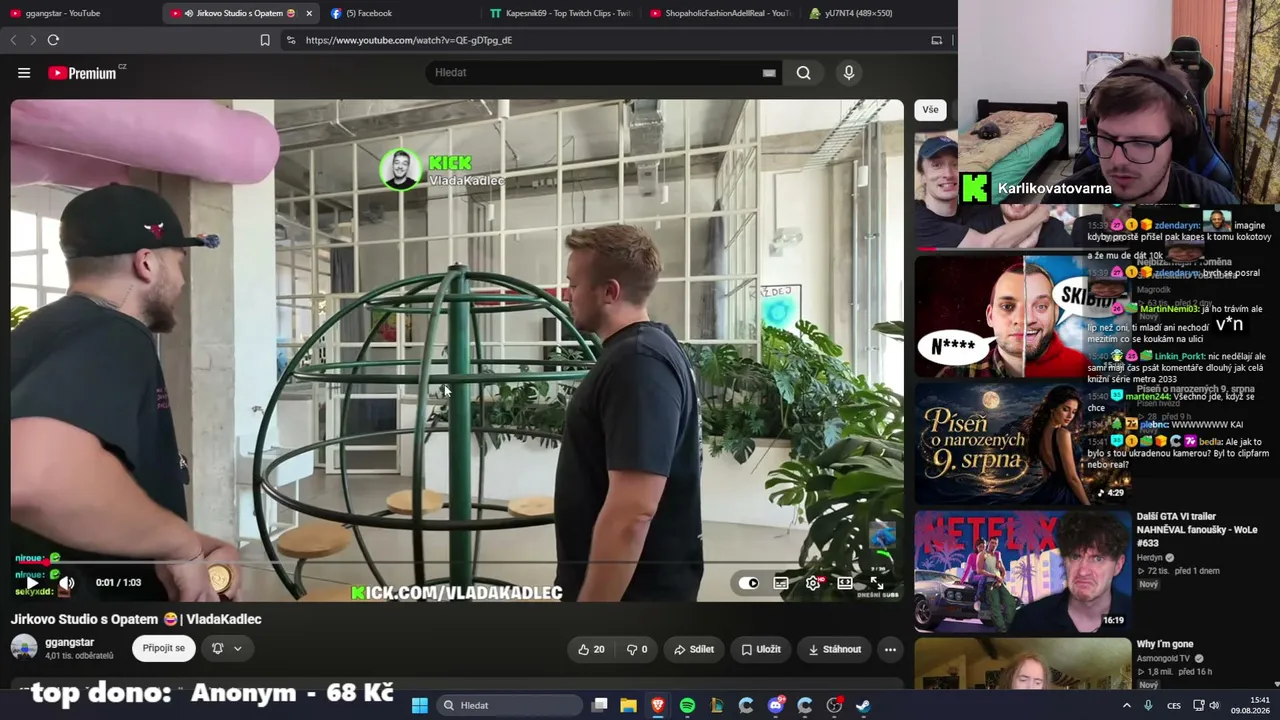
Task: Toggle the autoplay switch in the player
Action: pos(749,583)
